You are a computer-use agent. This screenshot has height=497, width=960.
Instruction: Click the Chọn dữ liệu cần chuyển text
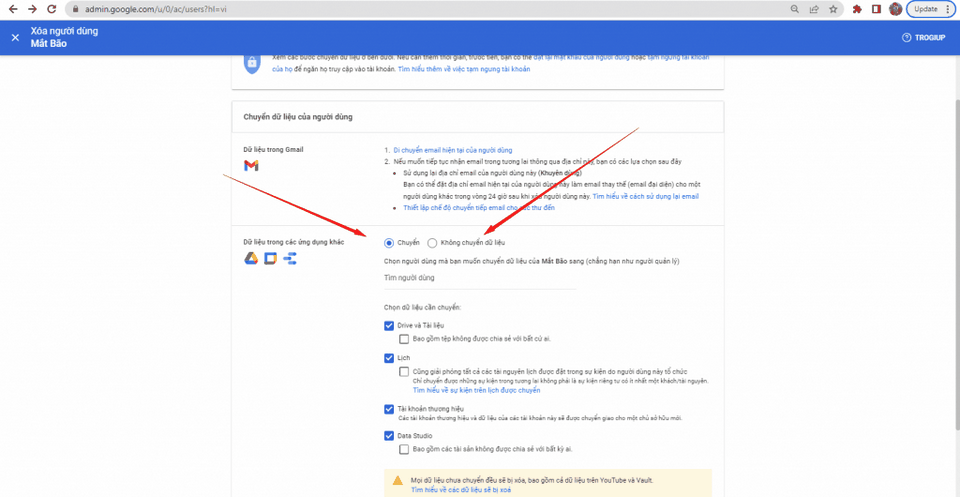click(422, 307)
